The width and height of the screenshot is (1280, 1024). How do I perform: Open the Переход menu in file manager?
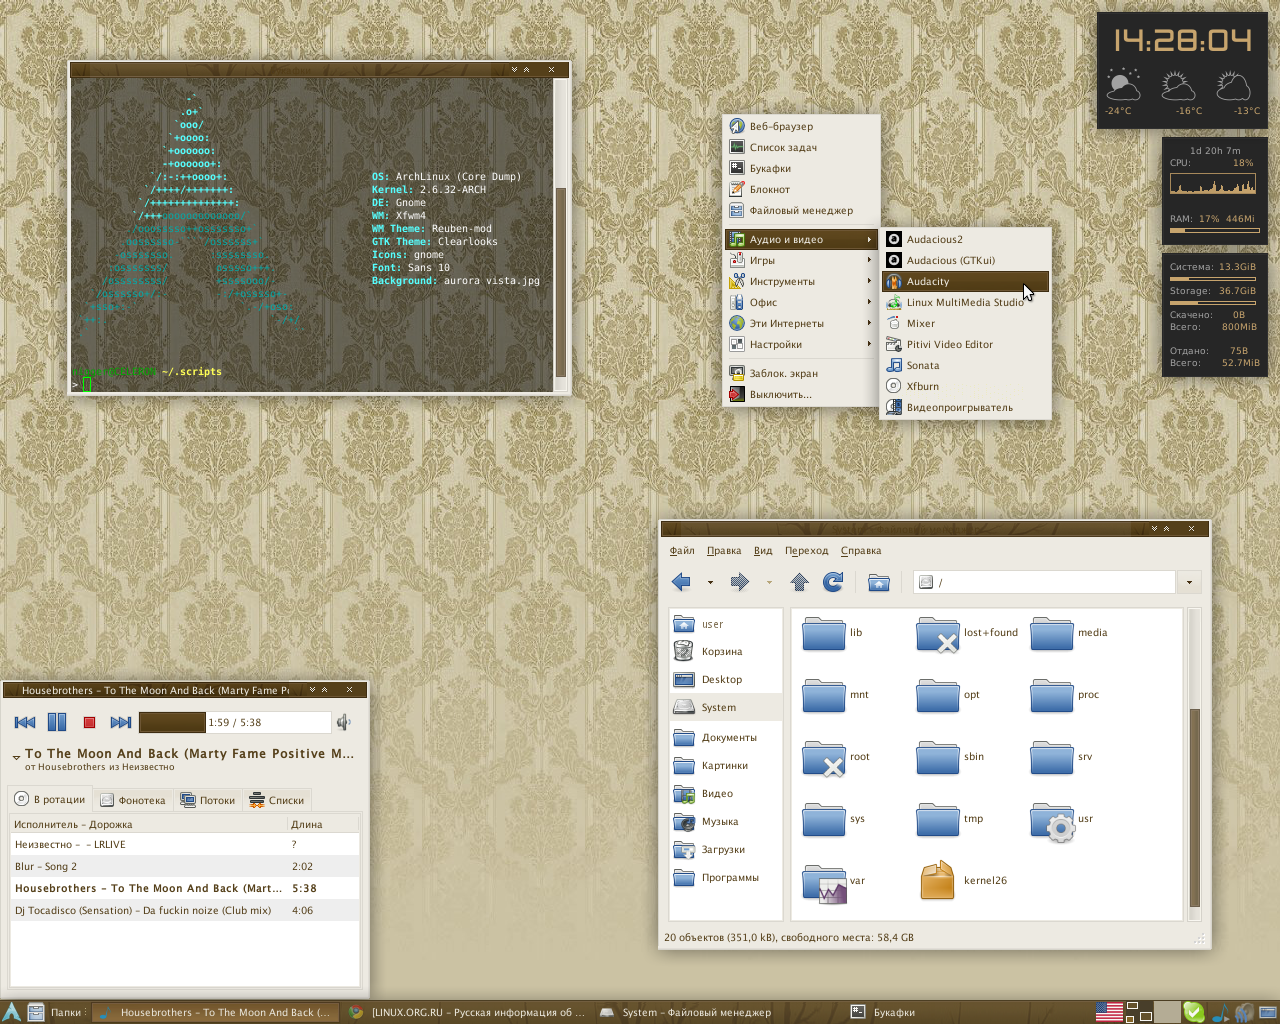pos(806,550)
